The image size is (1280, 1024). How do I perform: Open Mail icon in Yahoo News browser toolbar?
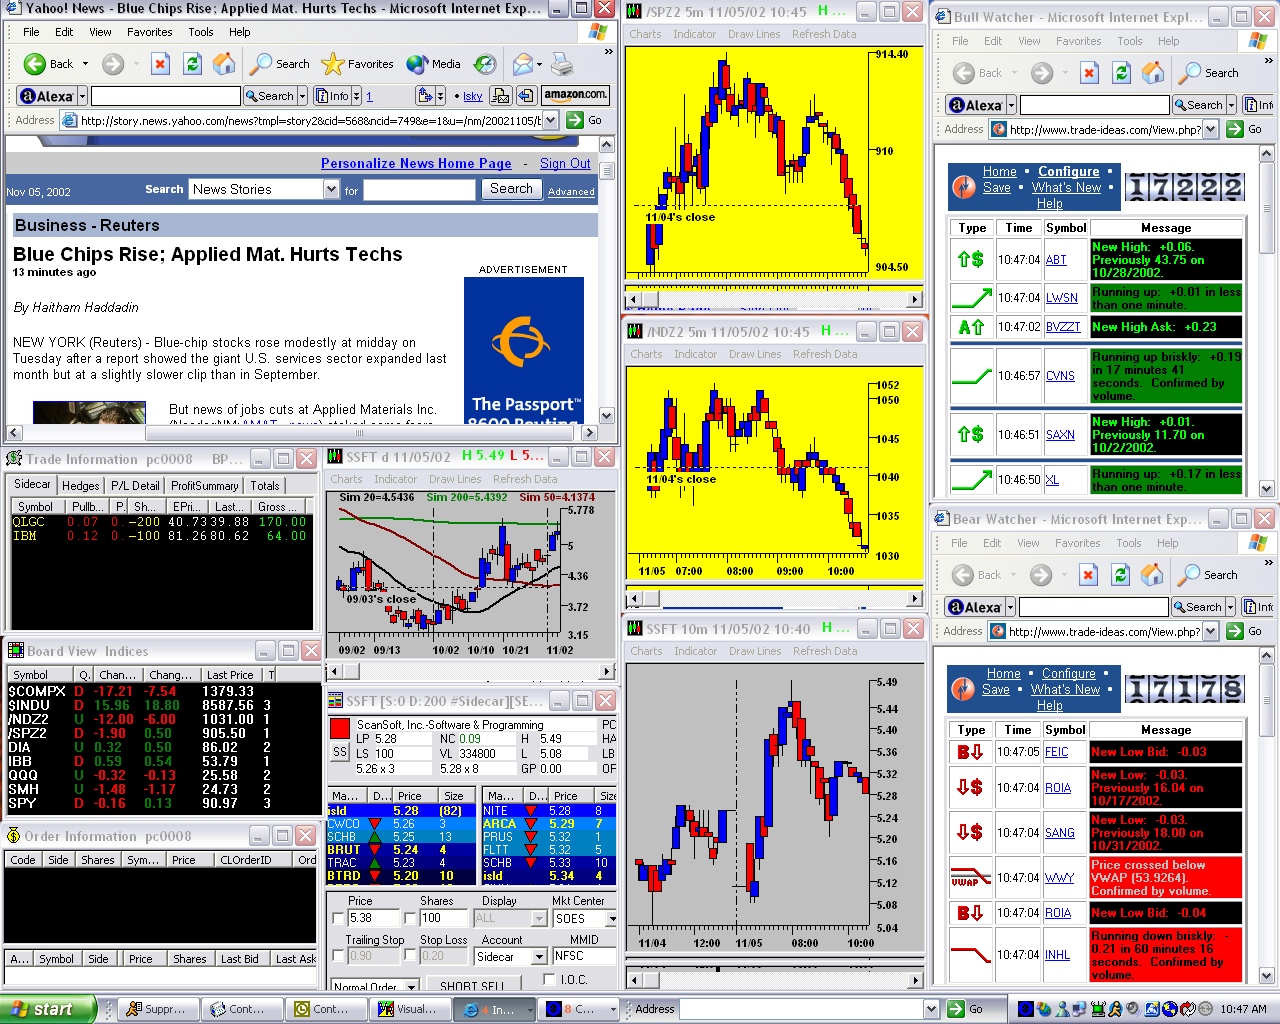522,64
